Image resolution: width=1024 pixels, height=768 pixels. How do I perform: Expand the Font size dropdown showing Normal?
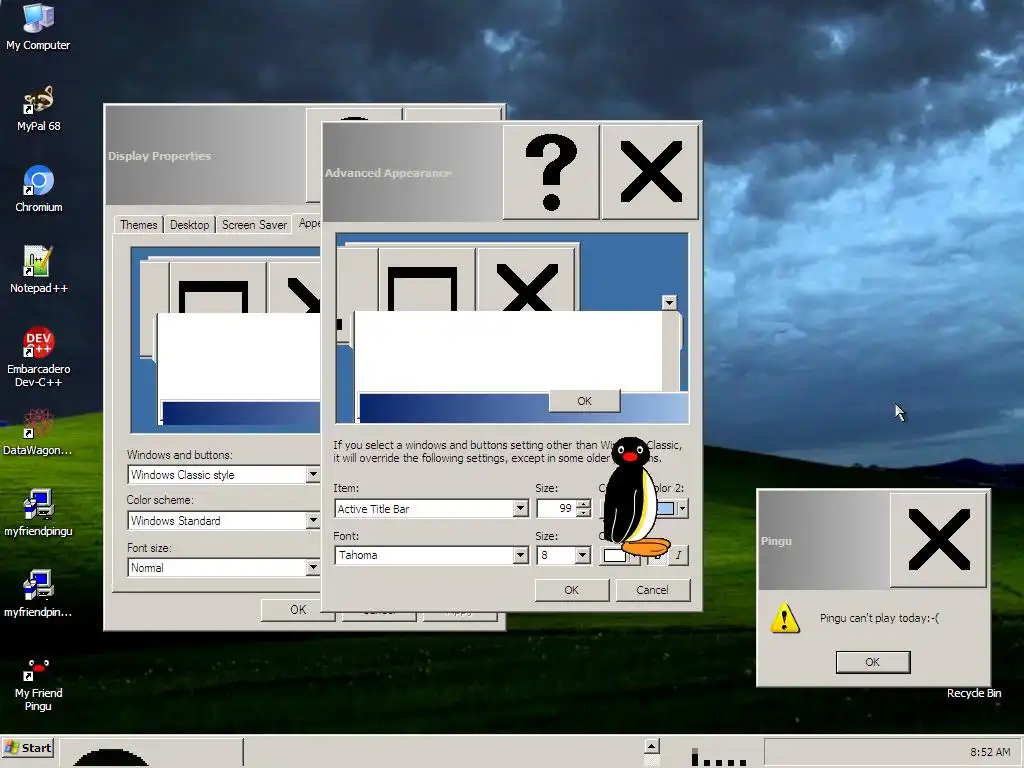pos(313,568)
